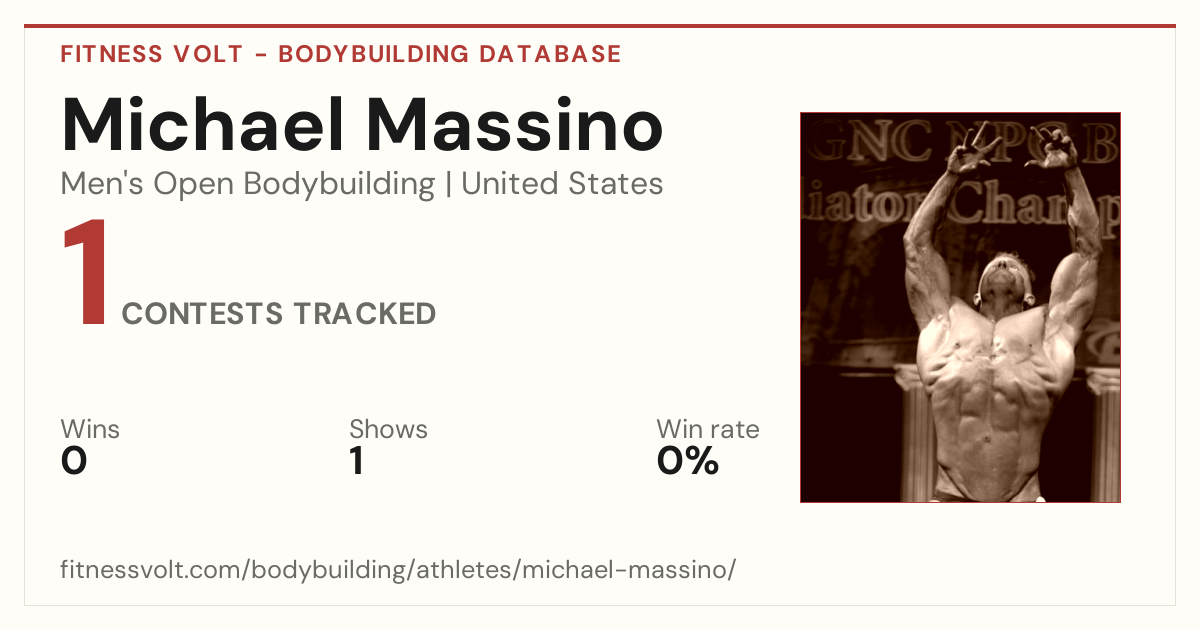This screenshot has width=1200, height=630.
Task: Click the Contests Tracked label
Action: 279,314
